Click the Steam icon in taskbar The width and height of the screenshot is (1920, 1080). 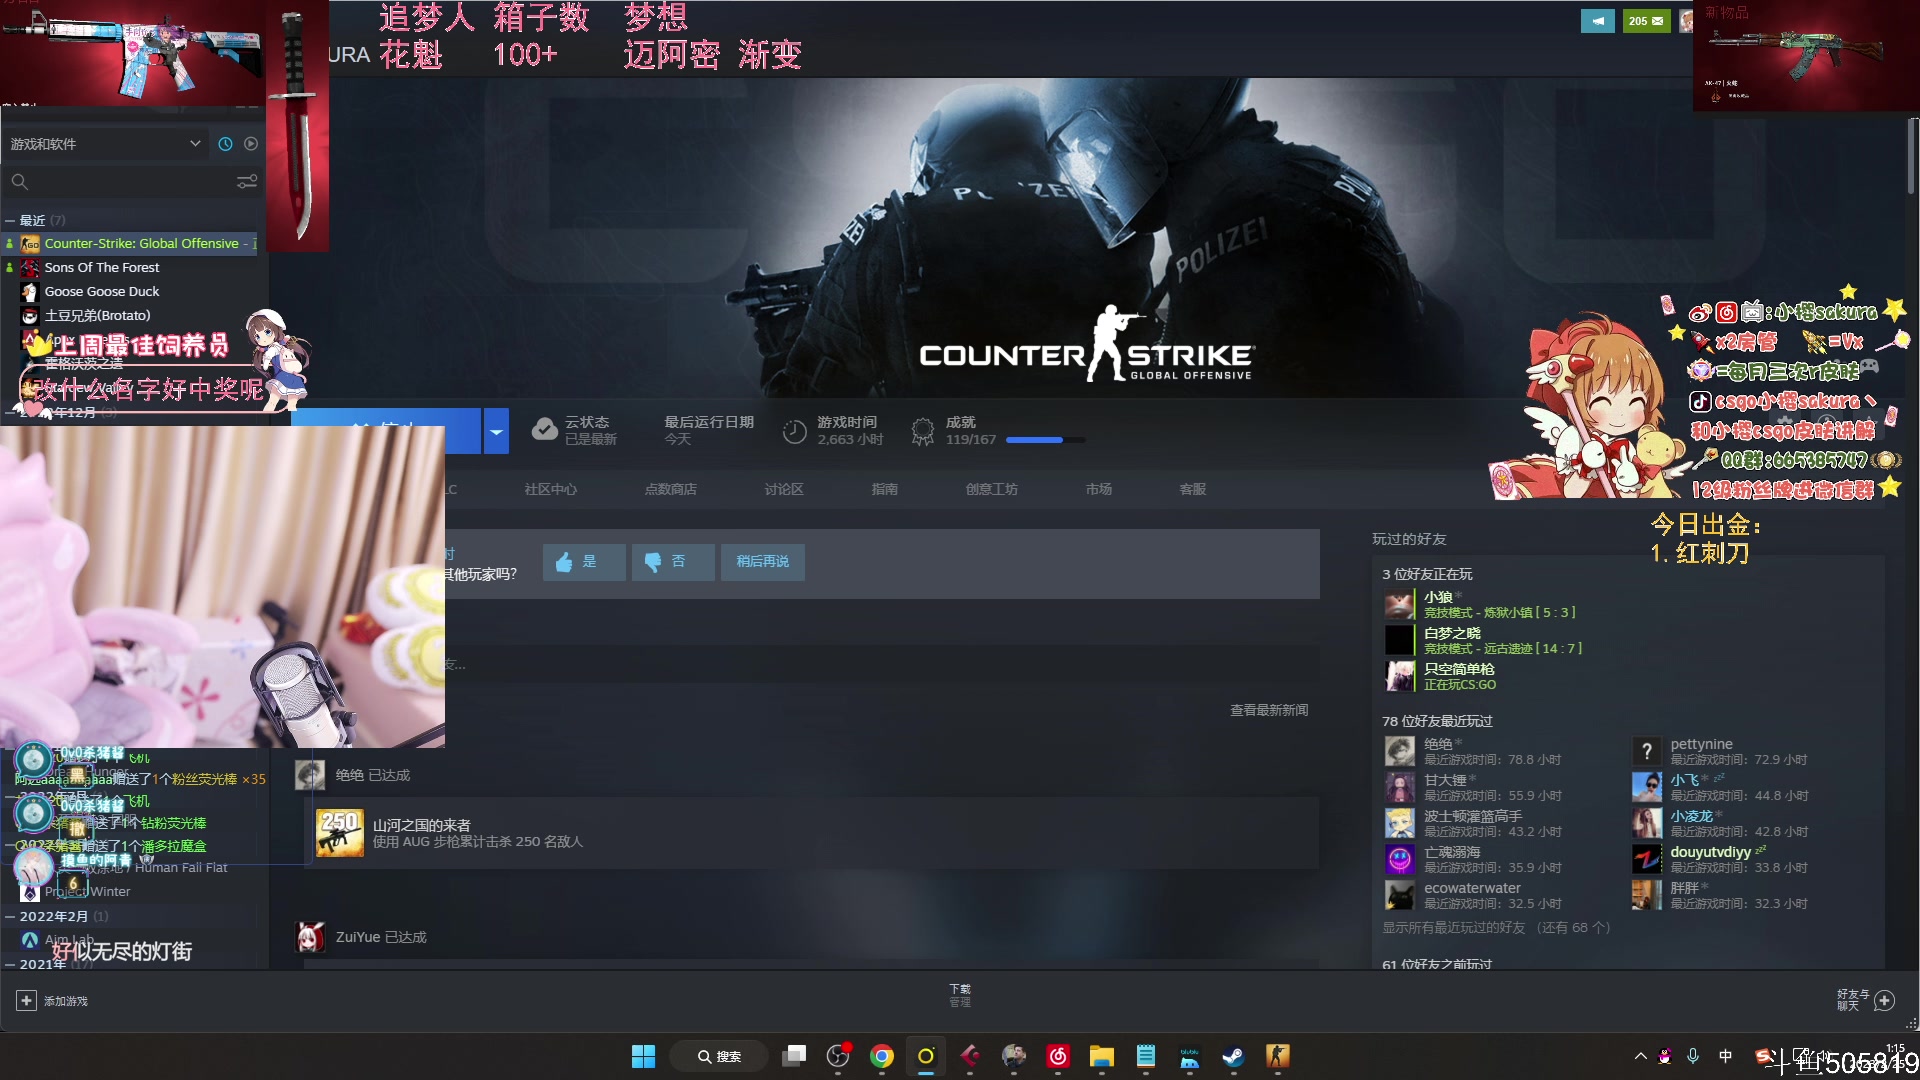click(1233, 1056)
